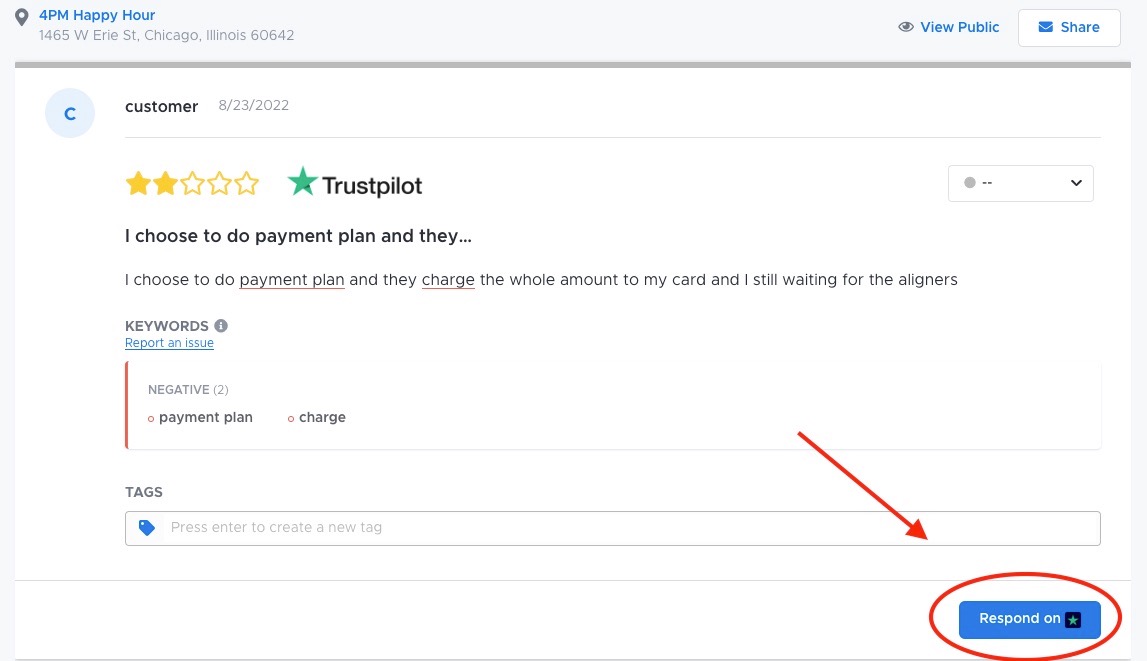Click the customer avatar with letter C

70,113
